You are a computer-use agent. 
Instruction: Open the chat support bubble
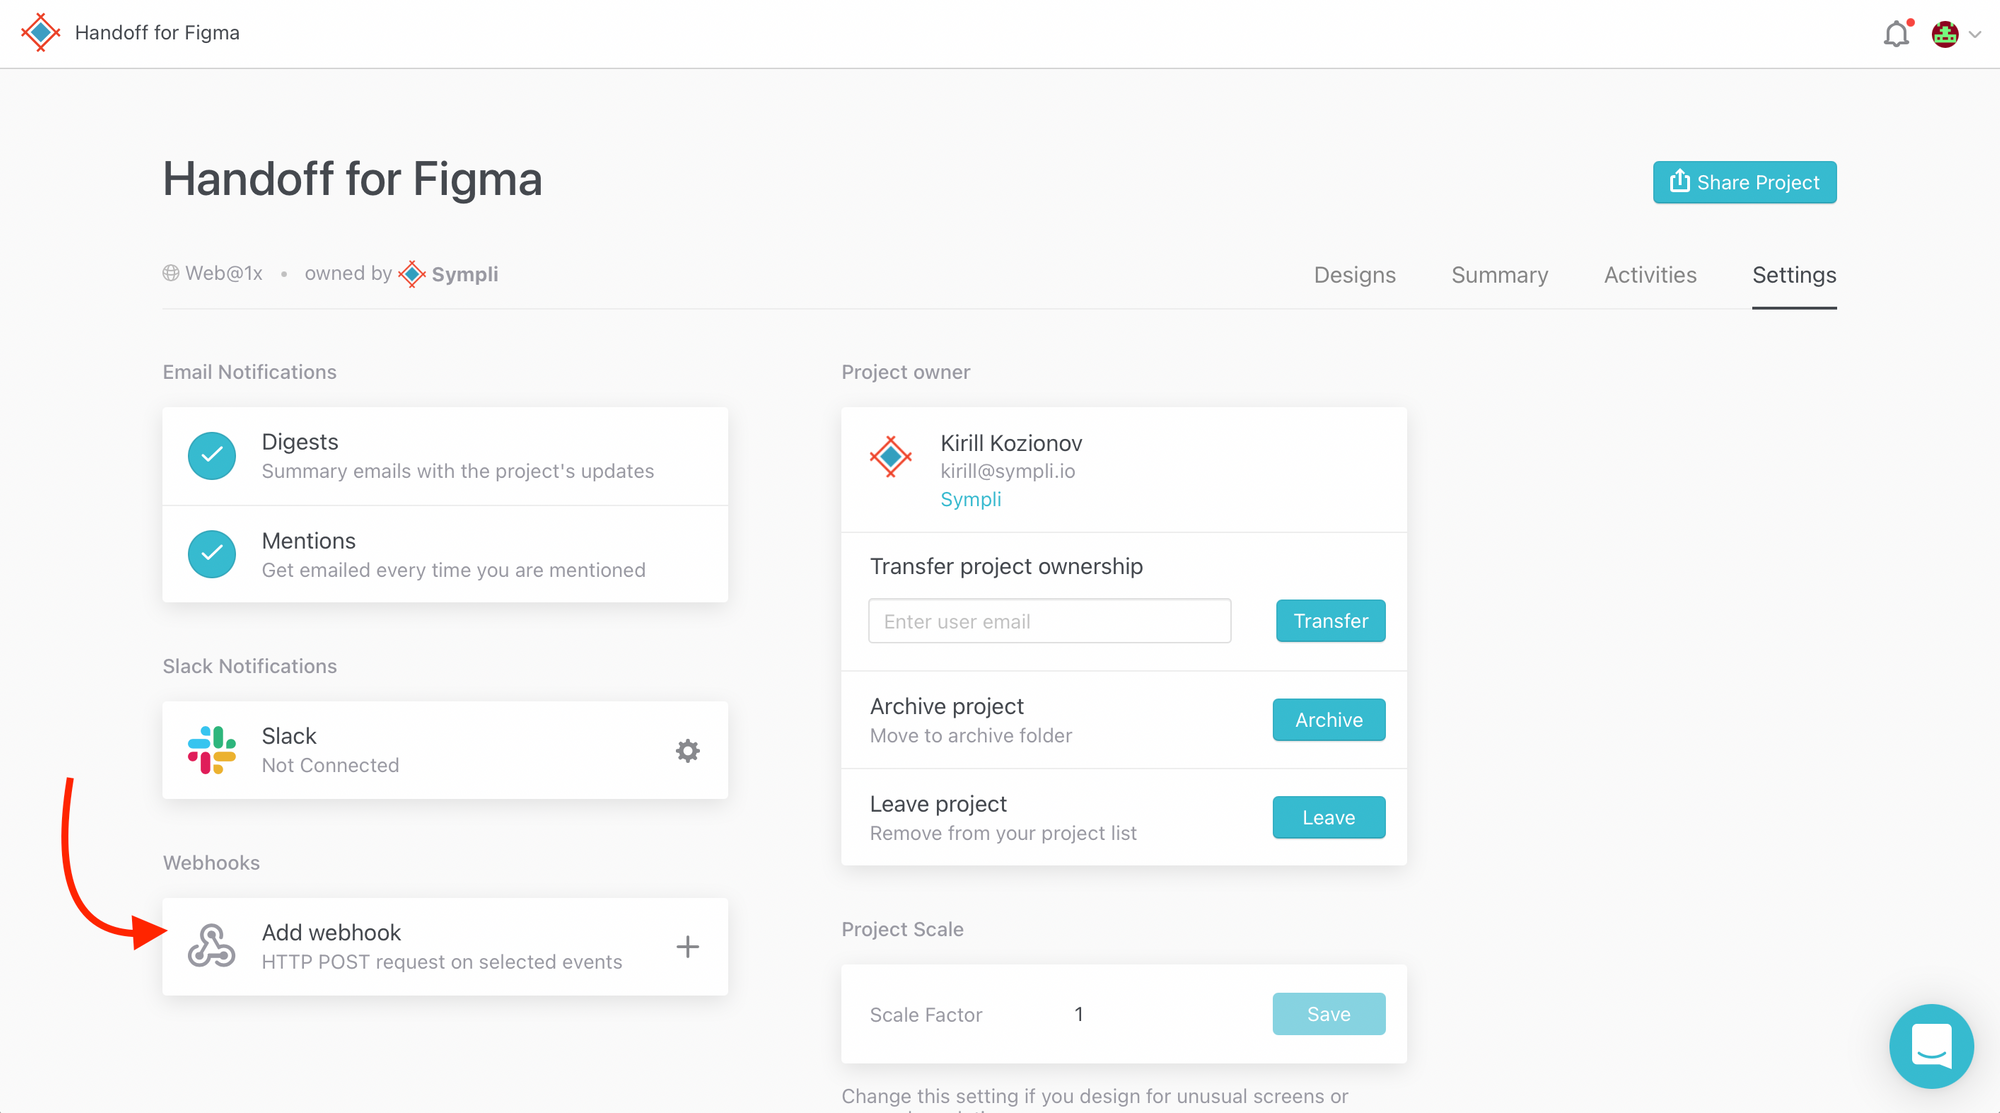coord(1931,1046)
